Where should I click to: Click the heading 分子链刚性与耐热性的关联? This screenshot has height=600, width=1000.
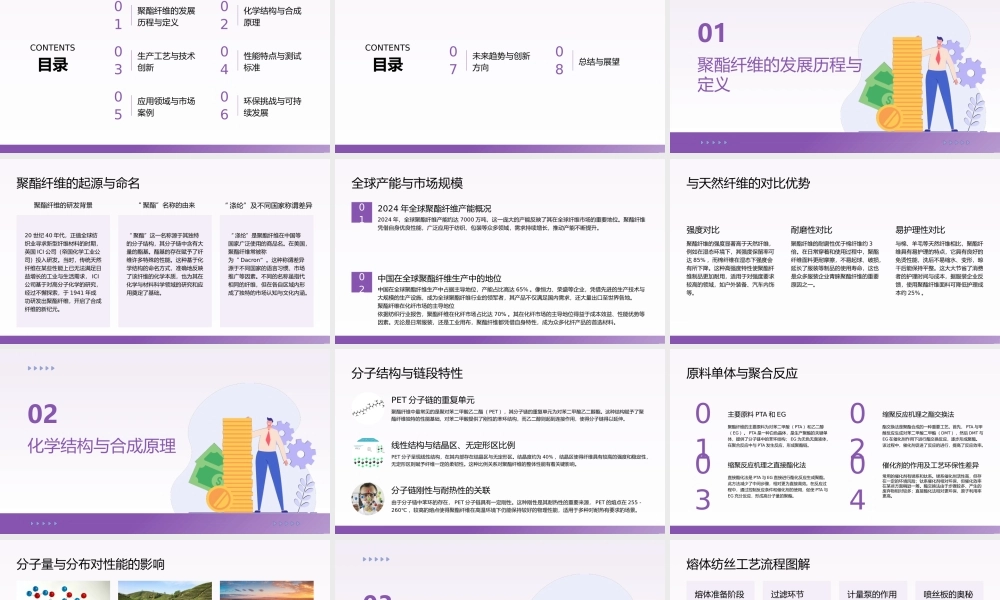click(441, 490)
